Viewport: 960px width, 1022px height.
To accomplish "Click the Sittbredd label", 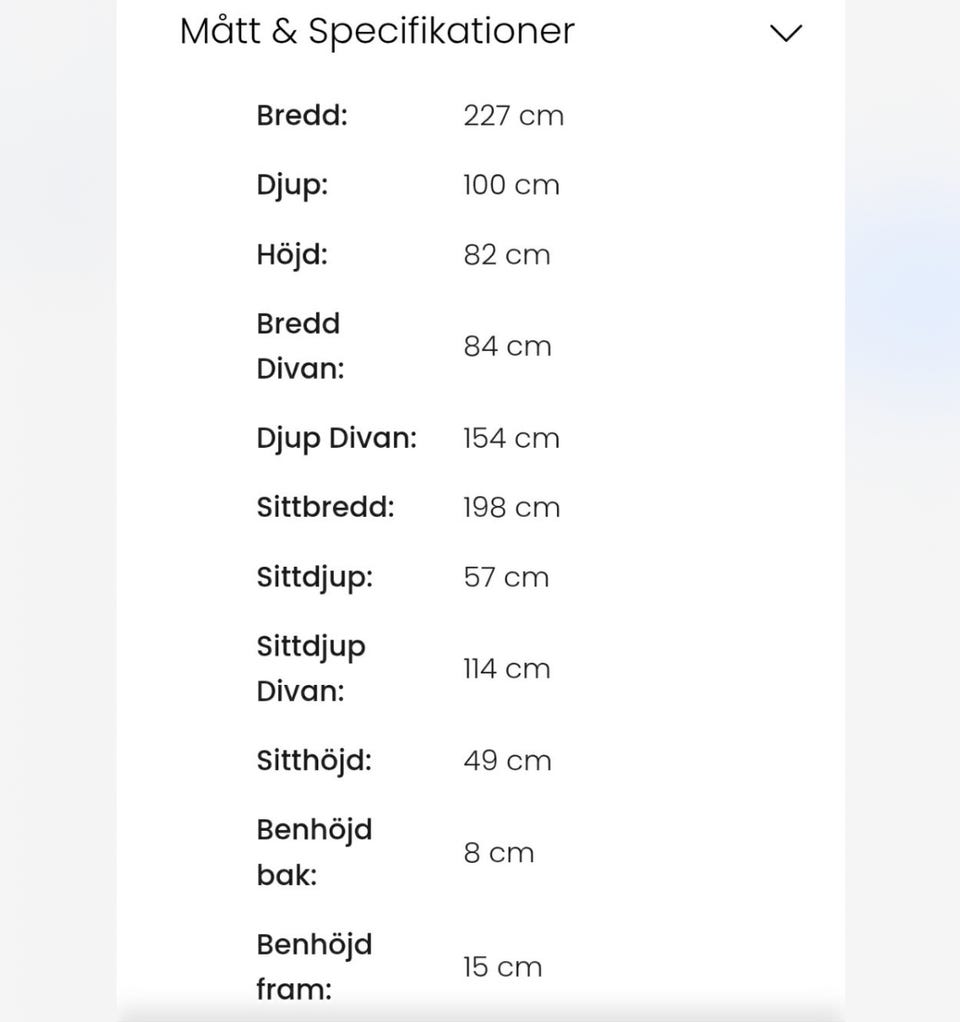I will pyautogui.click(x=325, y=507).
